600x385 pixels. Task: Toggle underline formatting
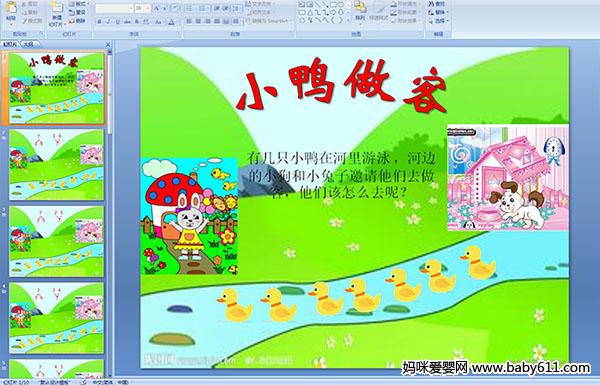(118, 22)
